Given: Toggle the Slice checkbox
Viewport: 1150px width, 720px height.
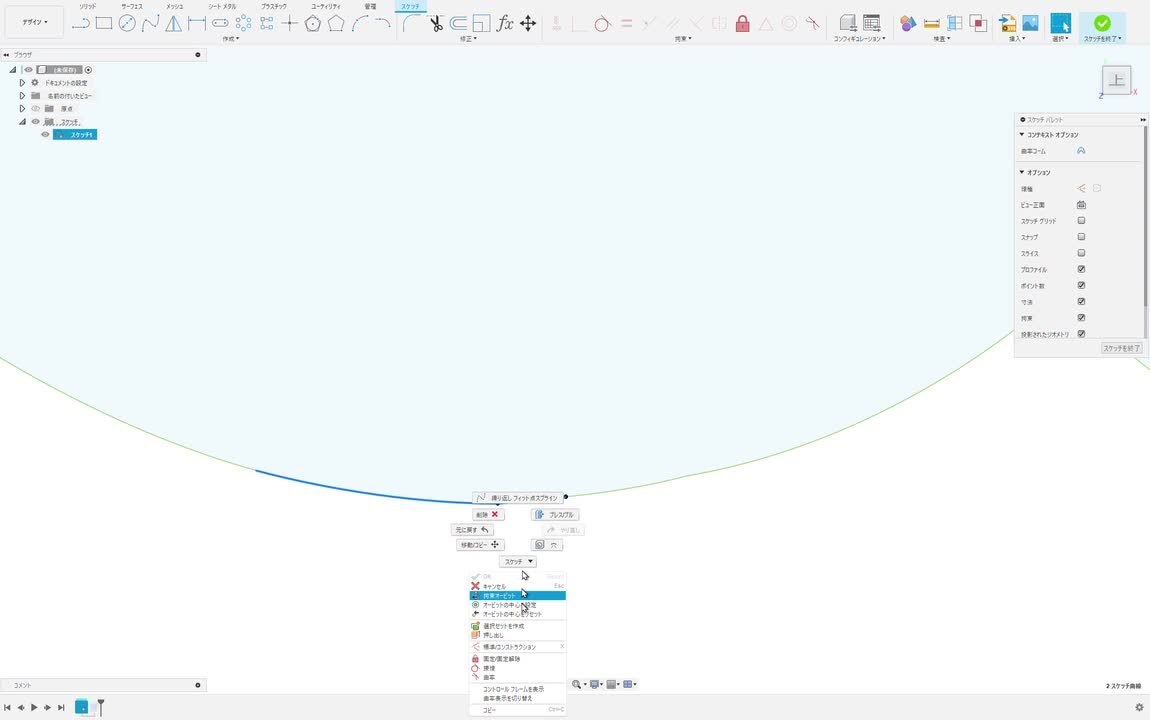Looking at the screenshot, I should pos(1081,253).
